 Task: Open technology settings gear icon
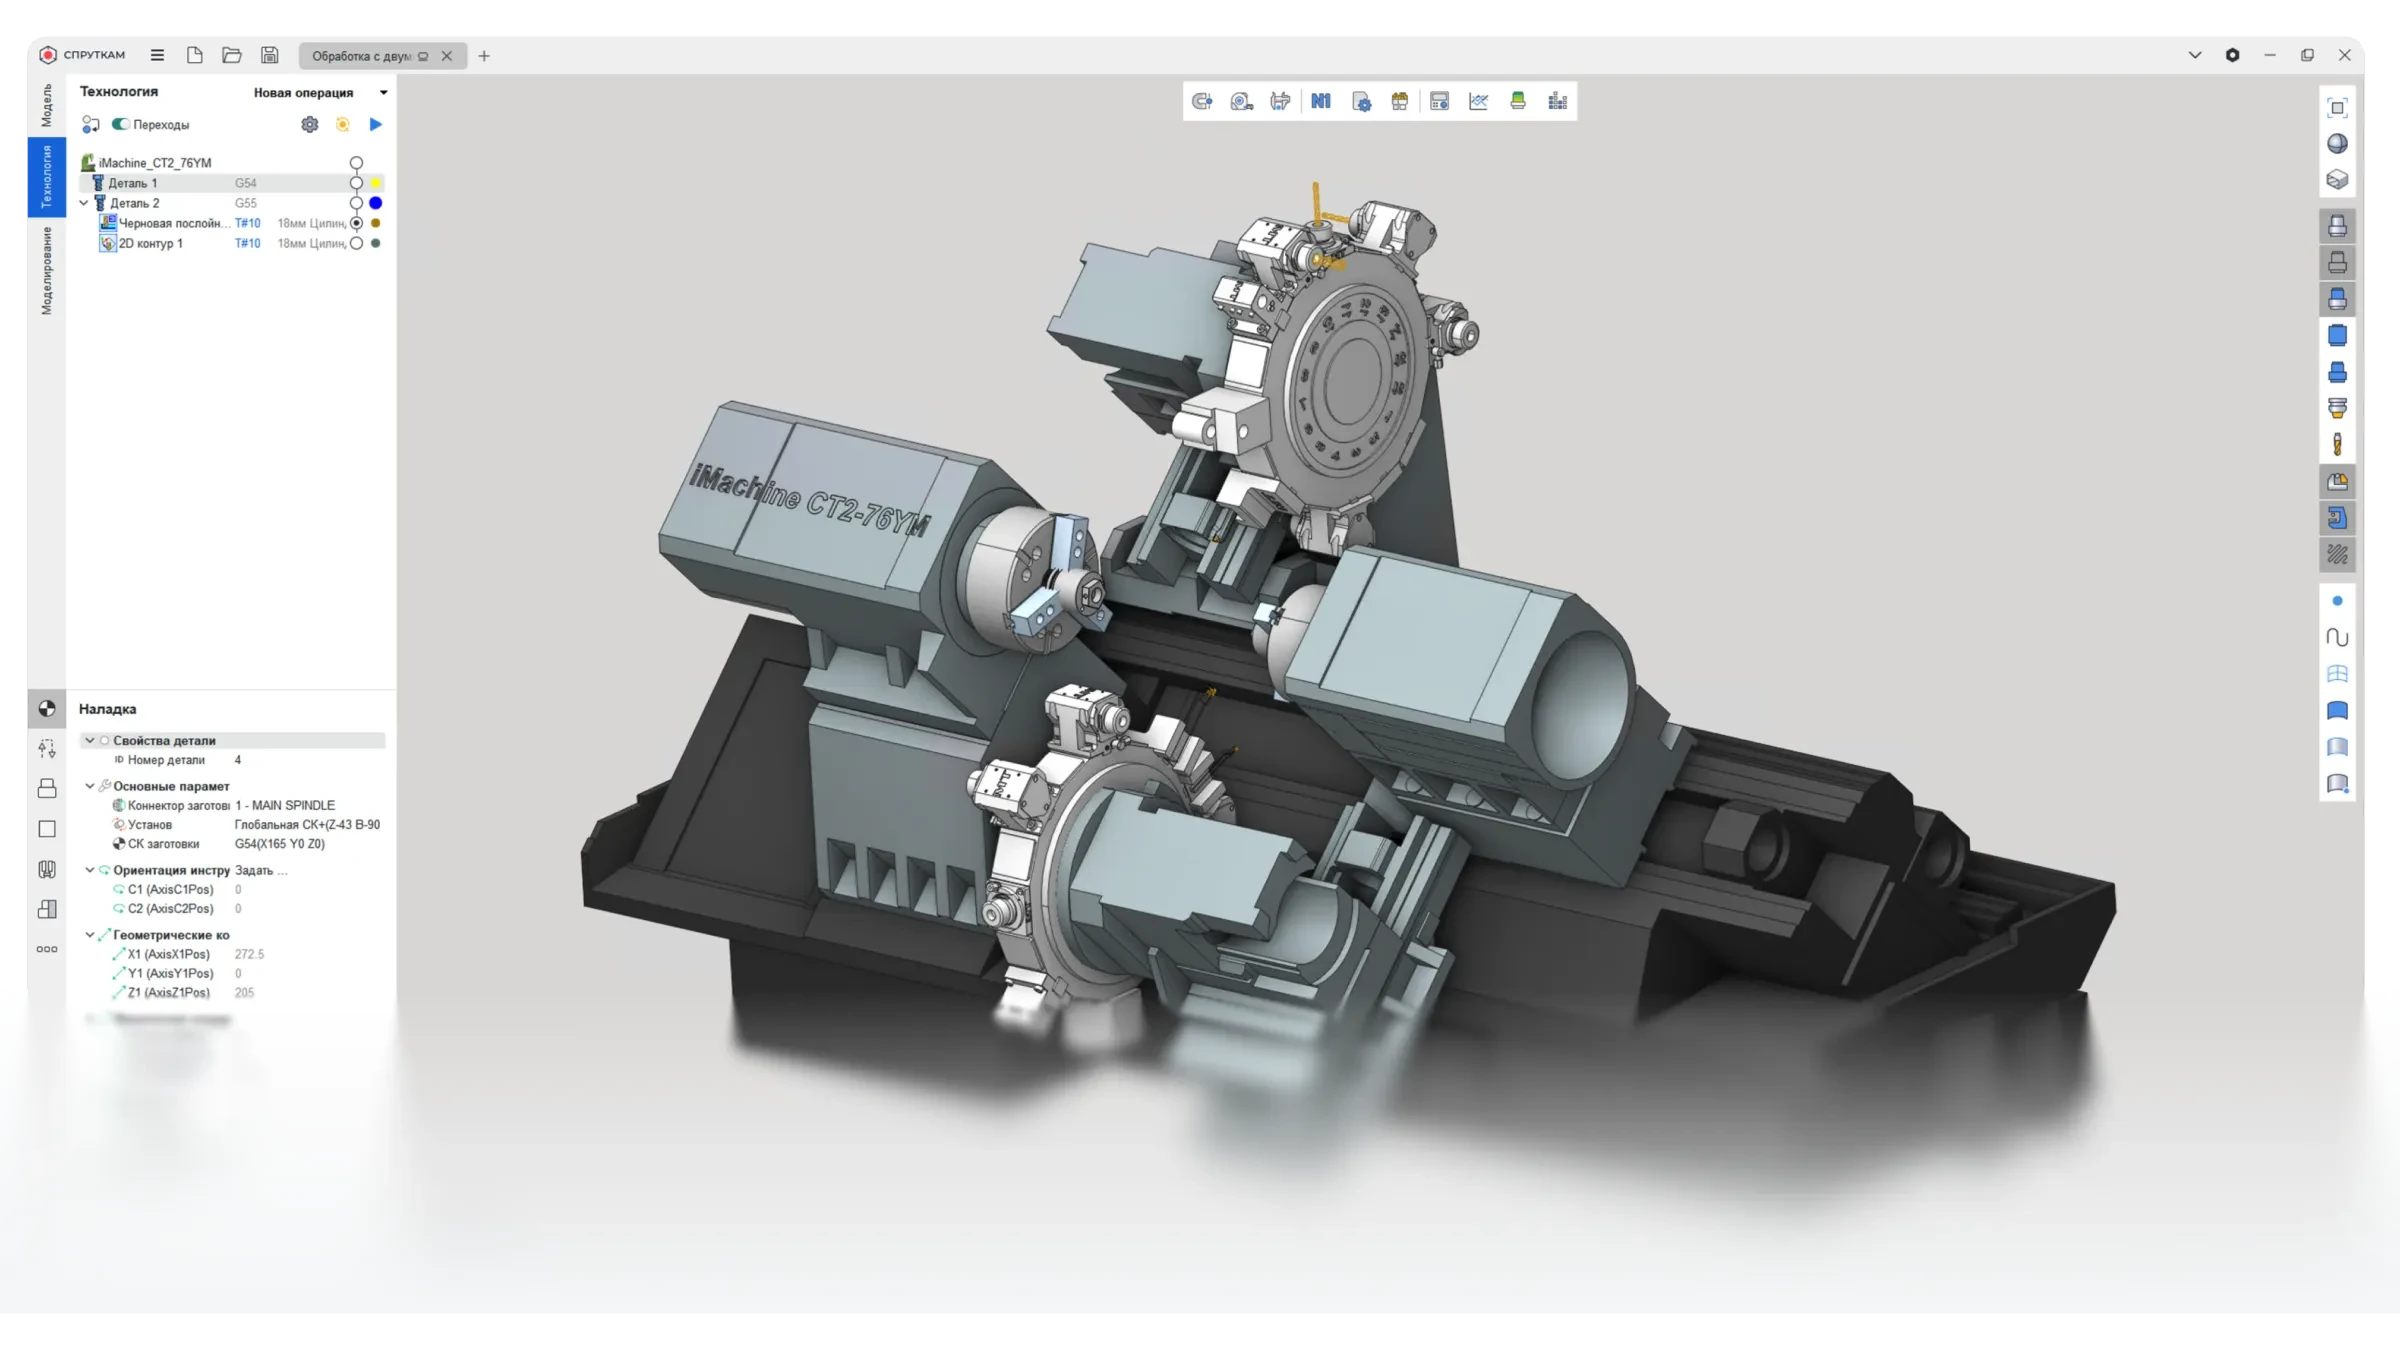310,124
